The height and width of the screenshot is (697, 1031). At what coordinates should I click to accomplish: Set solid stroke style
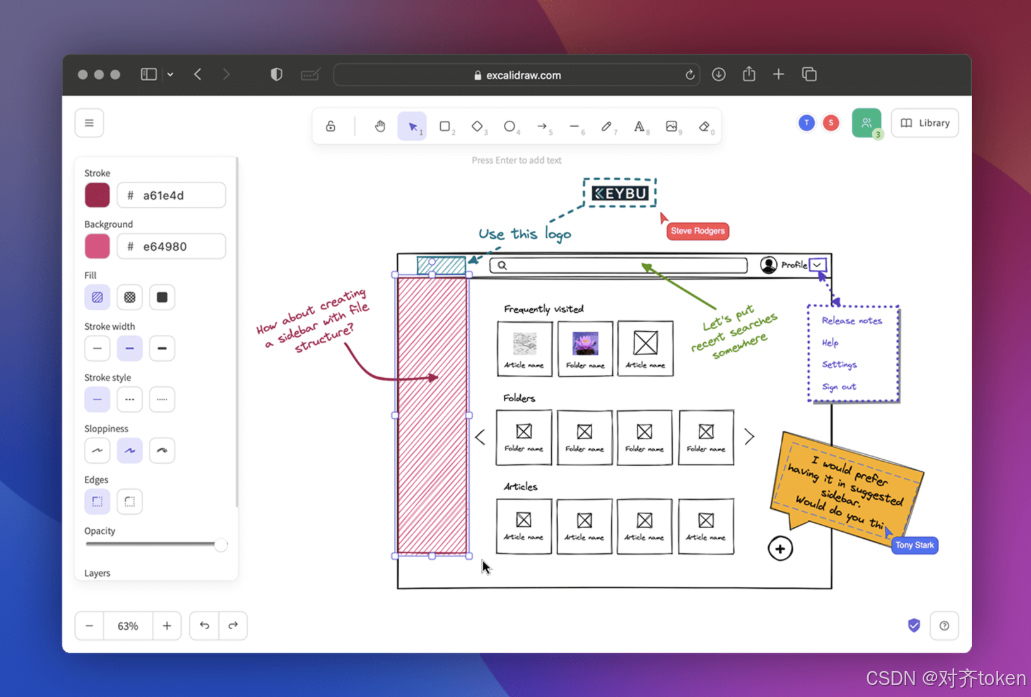[x=97, y=399]
